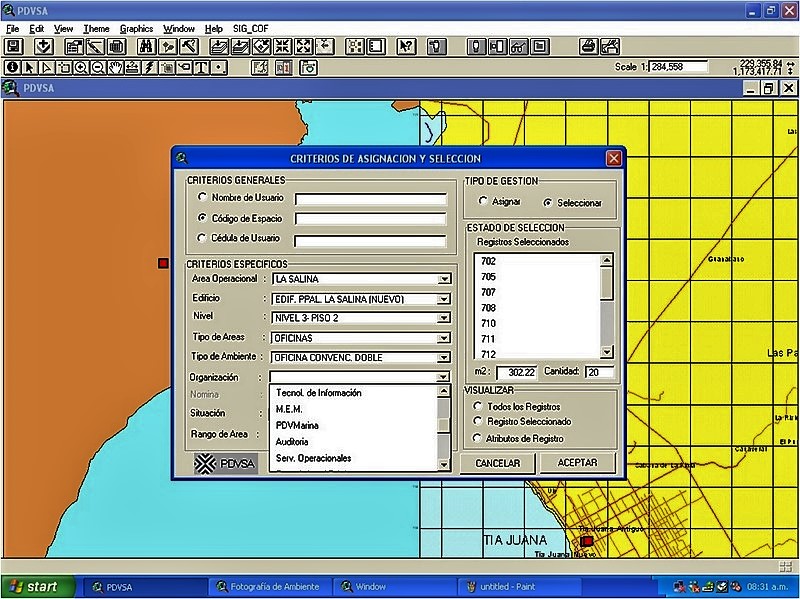This screenshot has width=800, height=599.
Task: Click scroll-down arrow of Registros Seleccionados list
Action: (607, 352)
